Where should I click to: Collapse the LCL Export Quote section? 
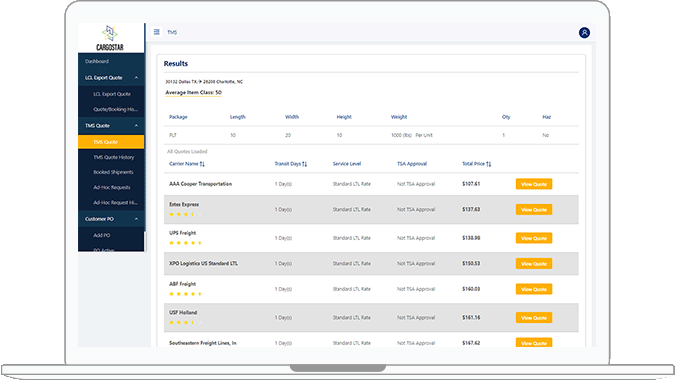tap(136, 78)
